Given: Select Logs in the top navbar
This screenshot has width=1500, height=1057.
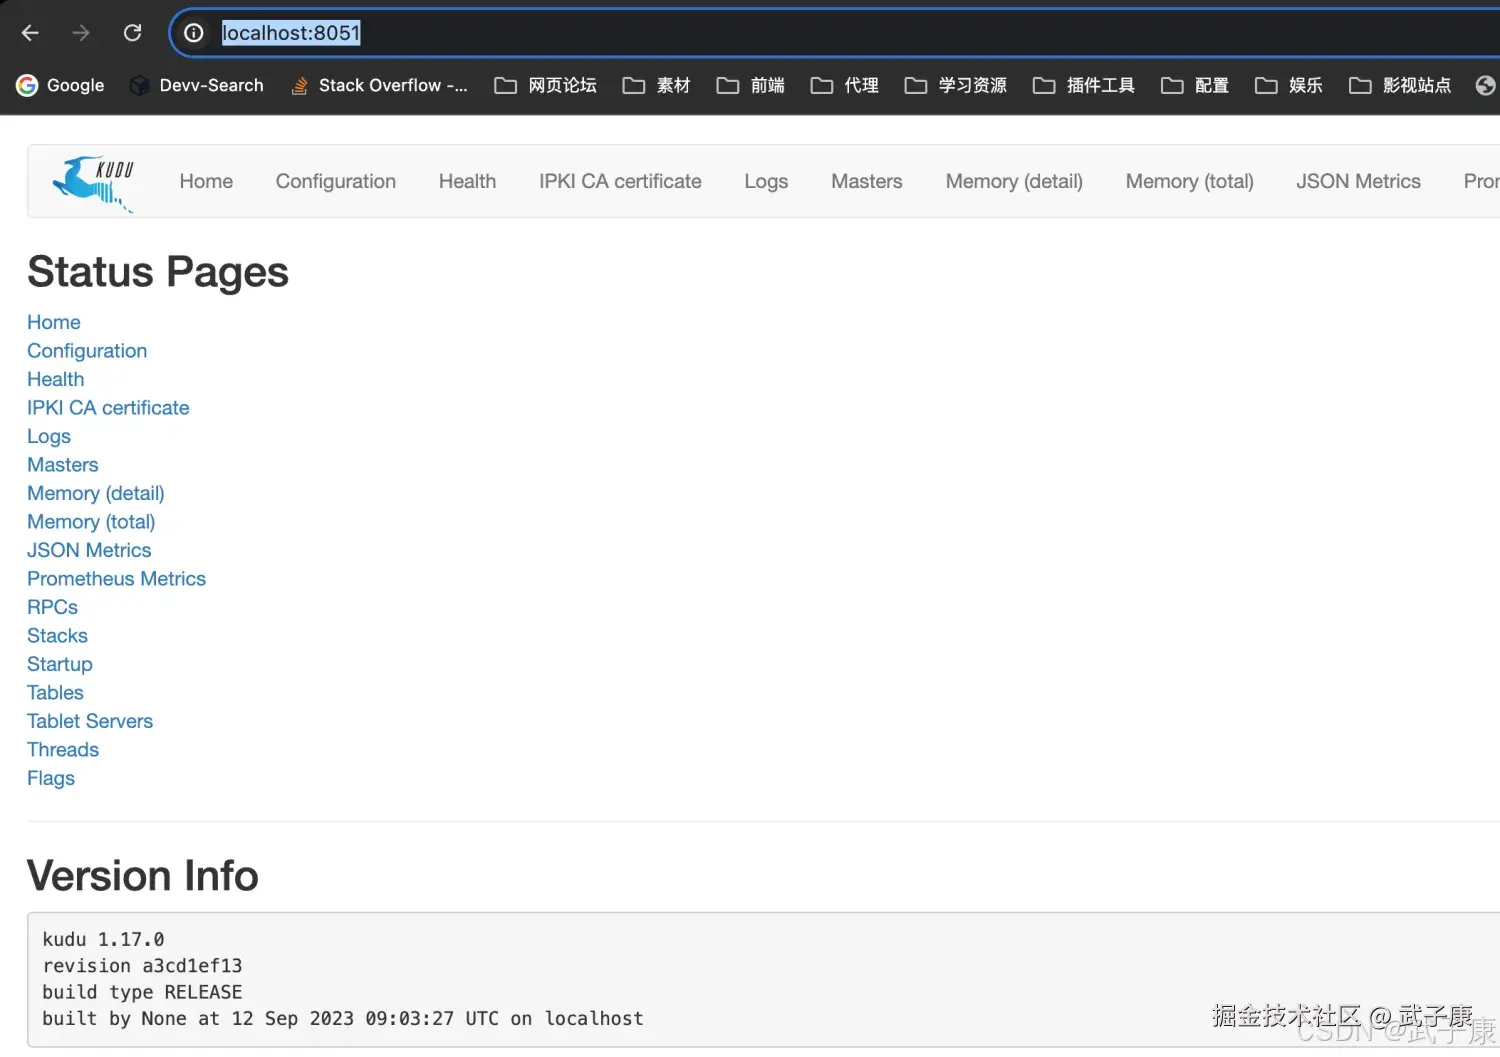Looking at the screenshot, I should click(x=766, y=181).
